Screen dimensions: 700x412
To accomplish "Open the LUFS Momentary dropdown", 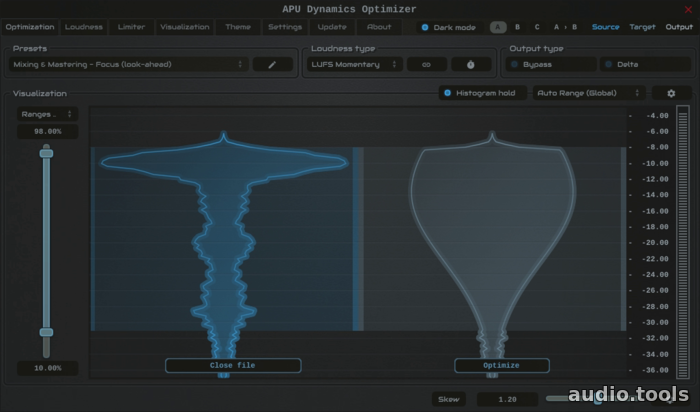I will point(354,65).
